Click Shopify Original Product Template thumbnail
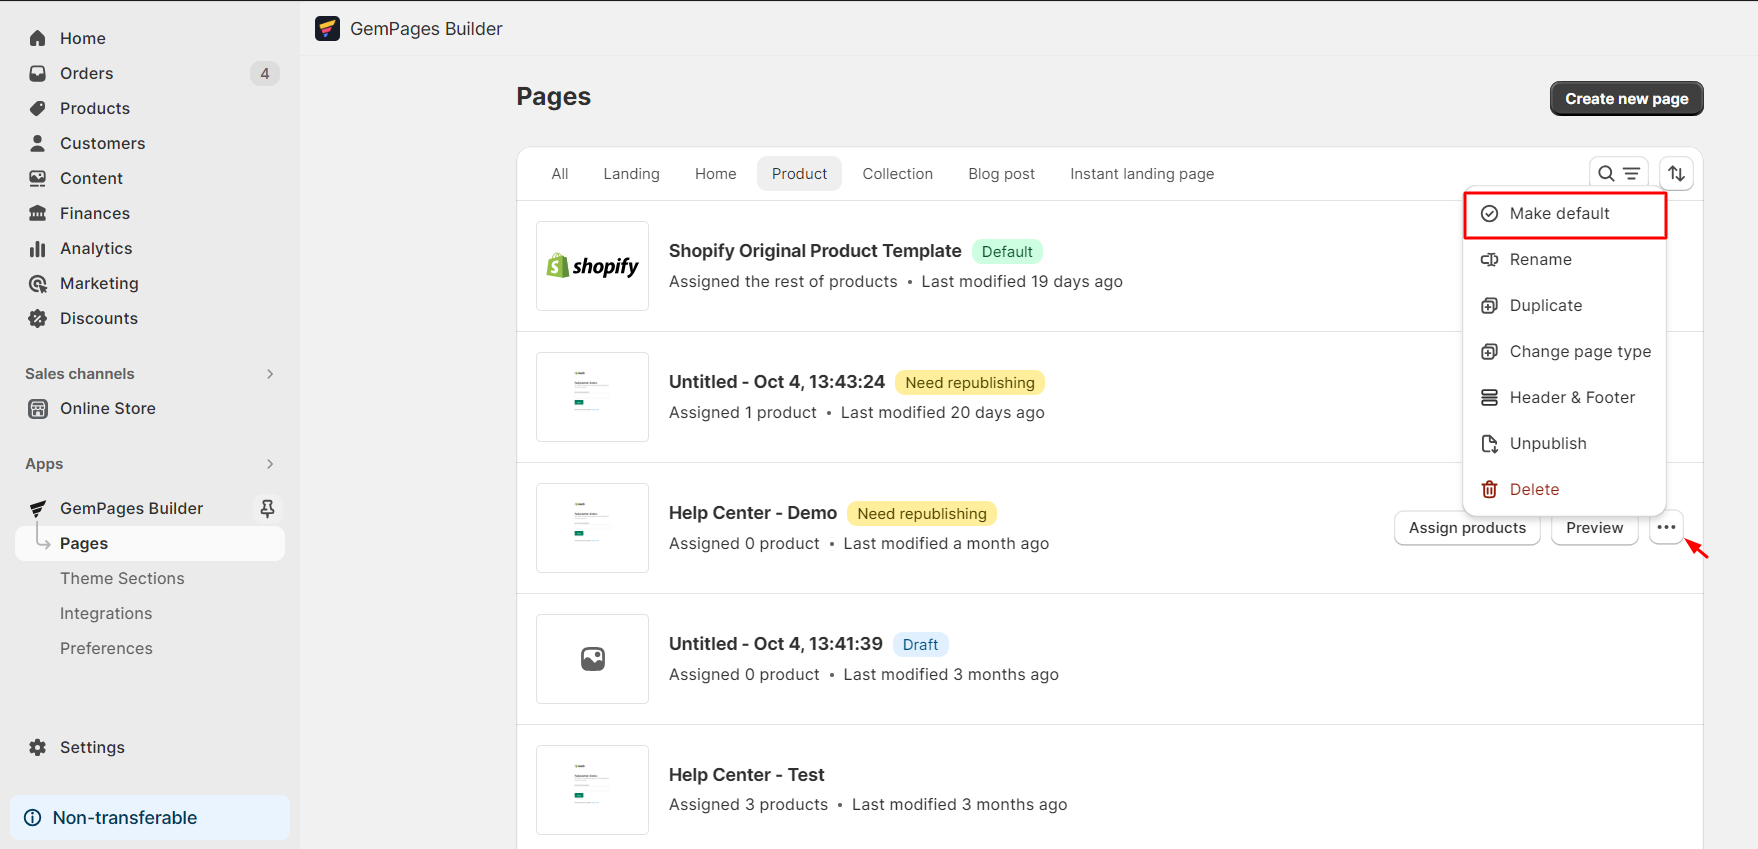This screenshot has width=1758, height=849. click(592, 266)
